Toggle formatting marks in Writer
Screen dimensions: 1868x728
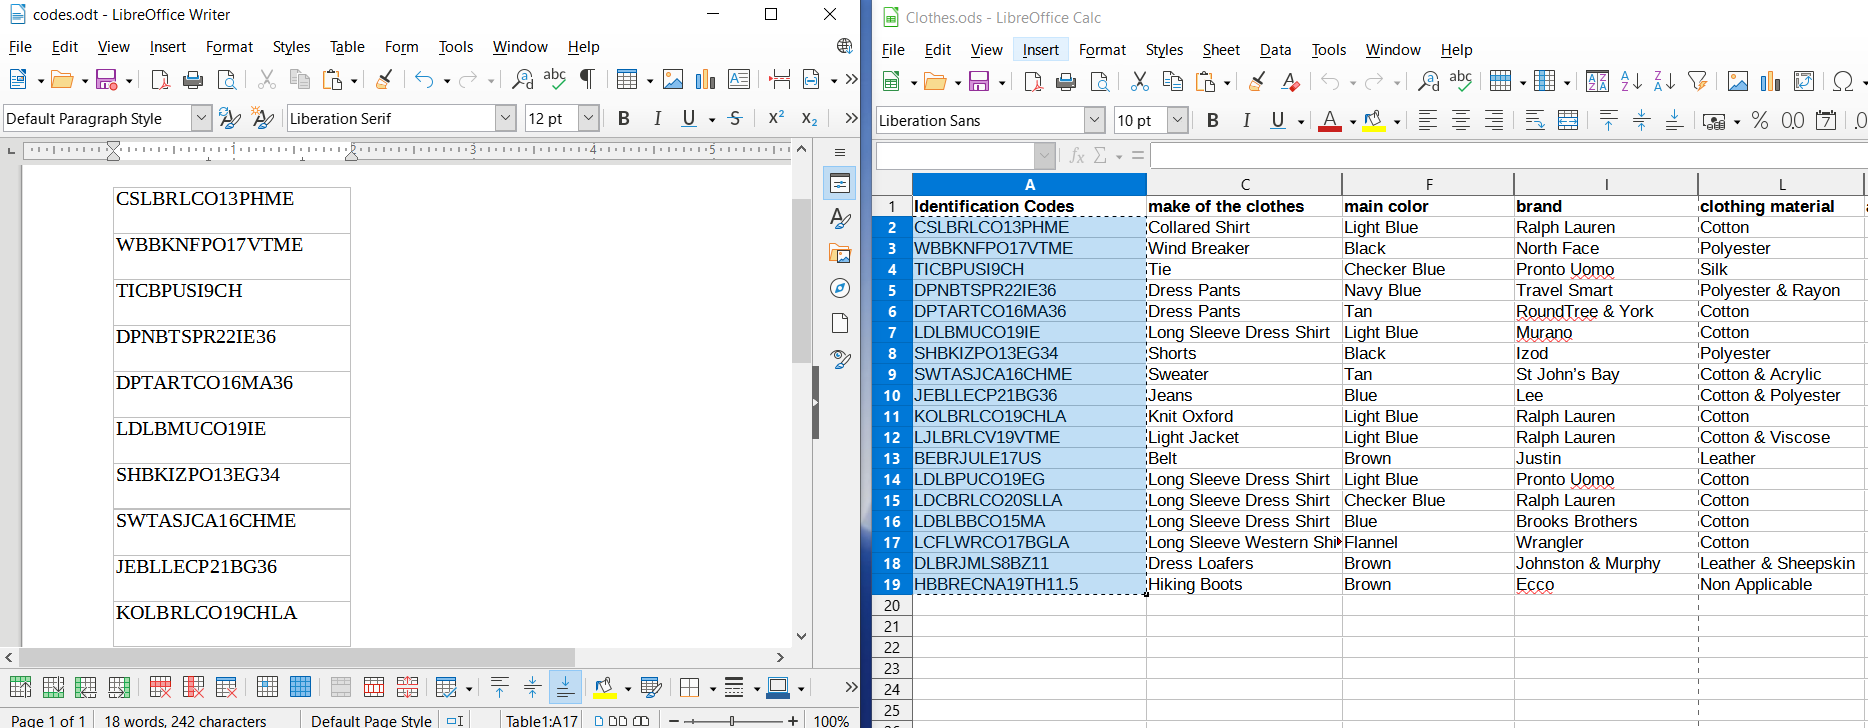587,80
